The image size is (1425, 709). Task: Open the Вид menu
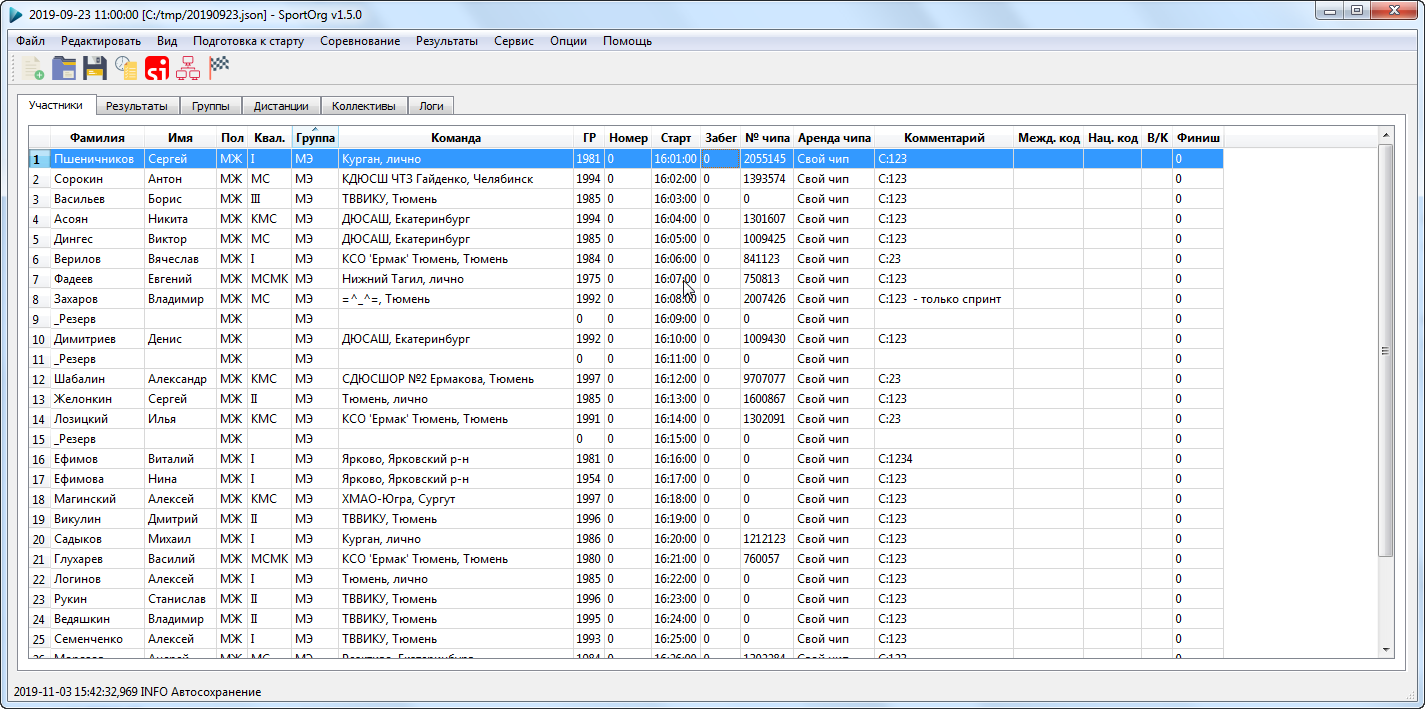point(167,41)
